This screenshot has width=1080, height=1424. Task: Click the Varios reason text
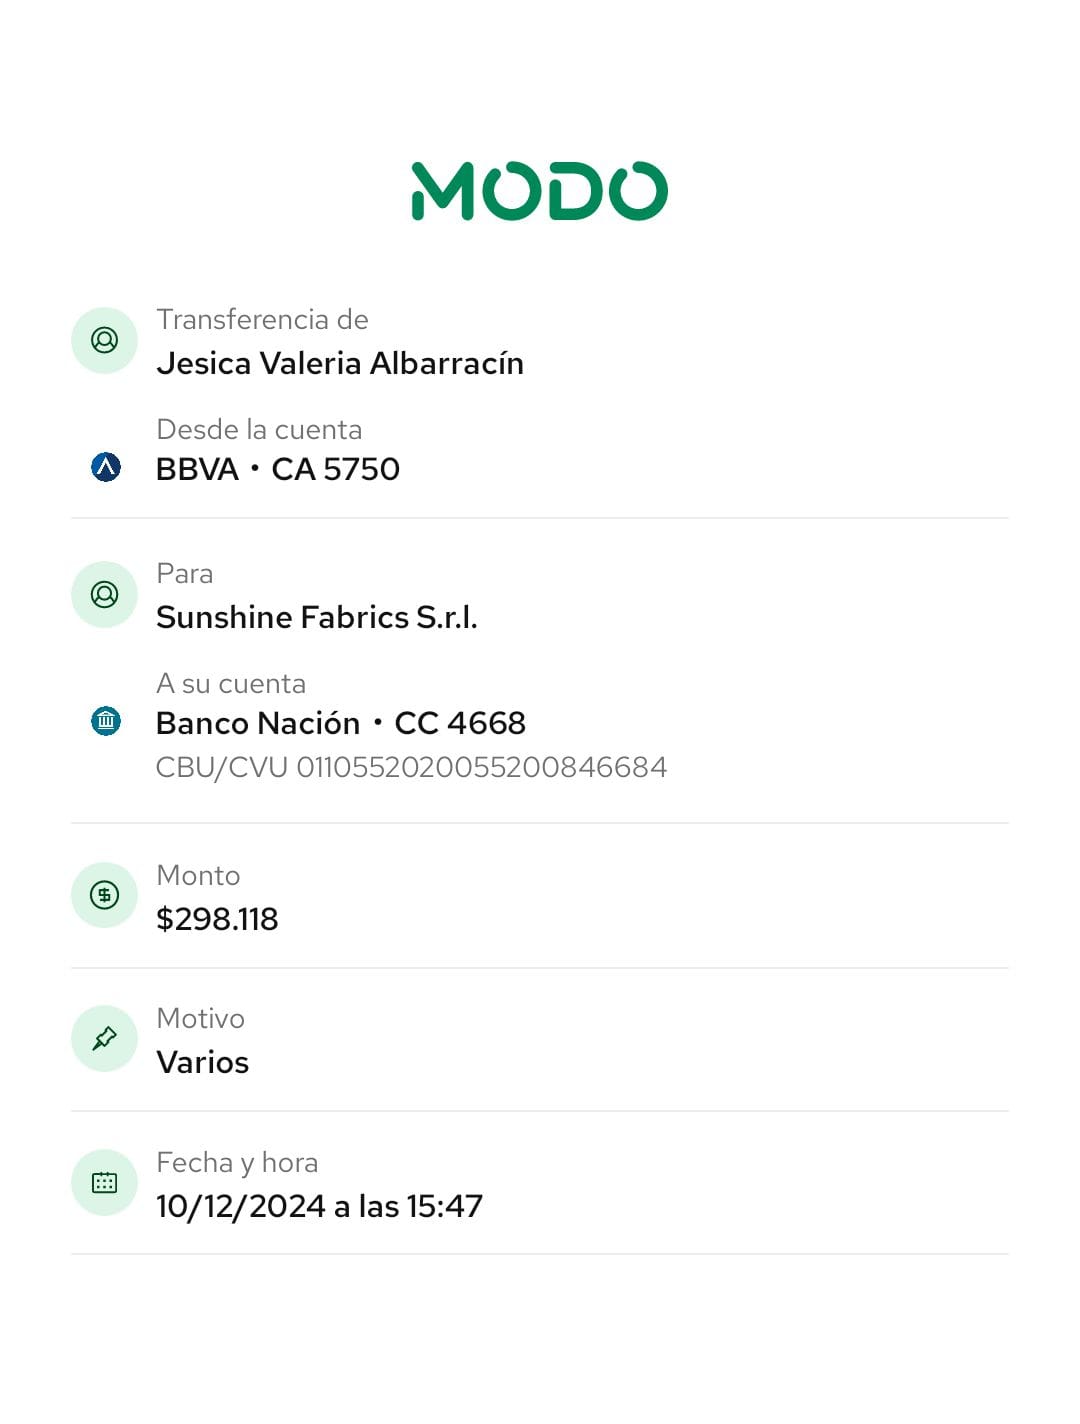[203, 1062]
